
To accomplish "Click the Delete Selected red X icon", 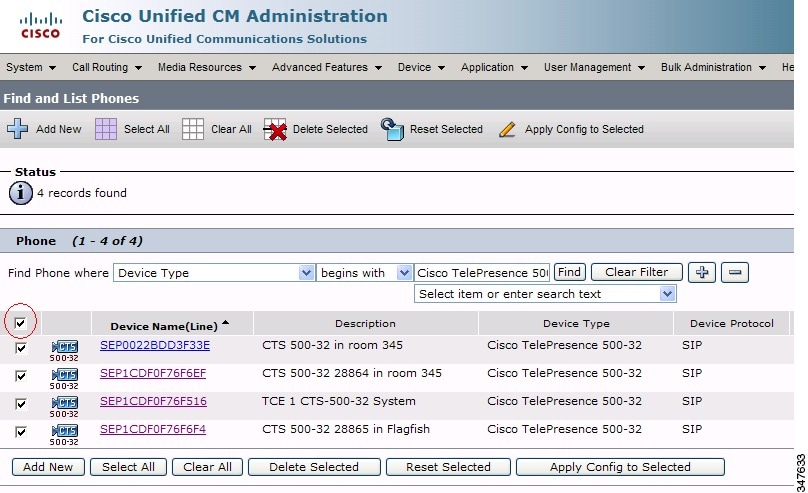I will point(275,129).
